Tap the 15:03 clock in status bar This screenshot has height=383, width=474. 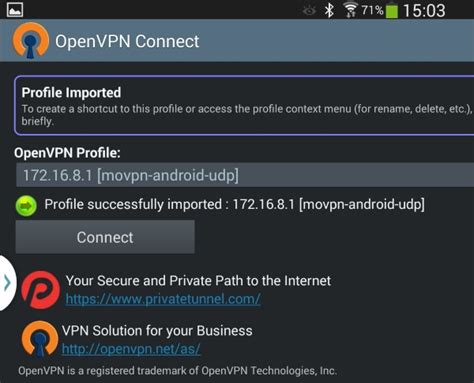(424, 10)
